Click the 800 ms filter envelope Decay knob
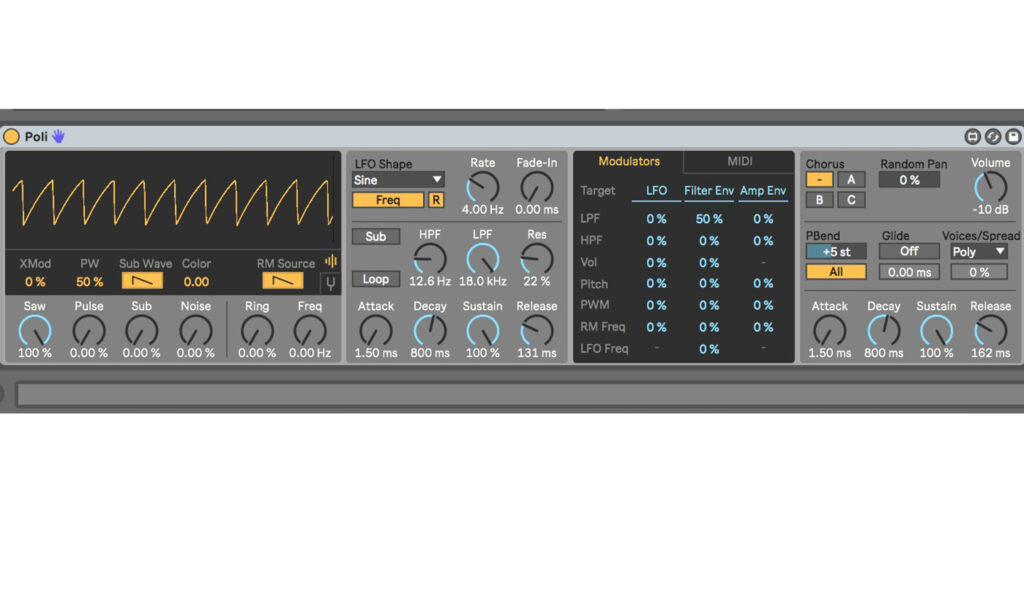Screen dimensions: 1024x614 (430, 331)
